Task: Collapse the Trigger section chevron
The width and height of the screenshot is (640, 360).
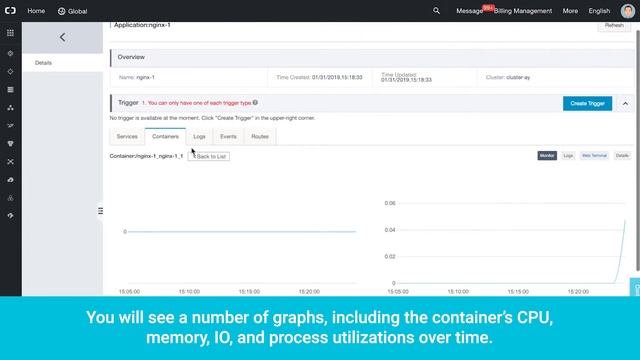Action: pos(625,104)
